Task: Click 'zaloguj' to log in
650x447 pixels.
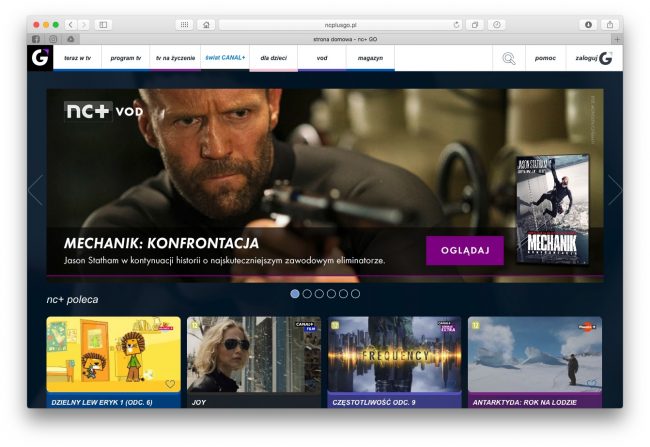Action: click(x=594, y=58)
